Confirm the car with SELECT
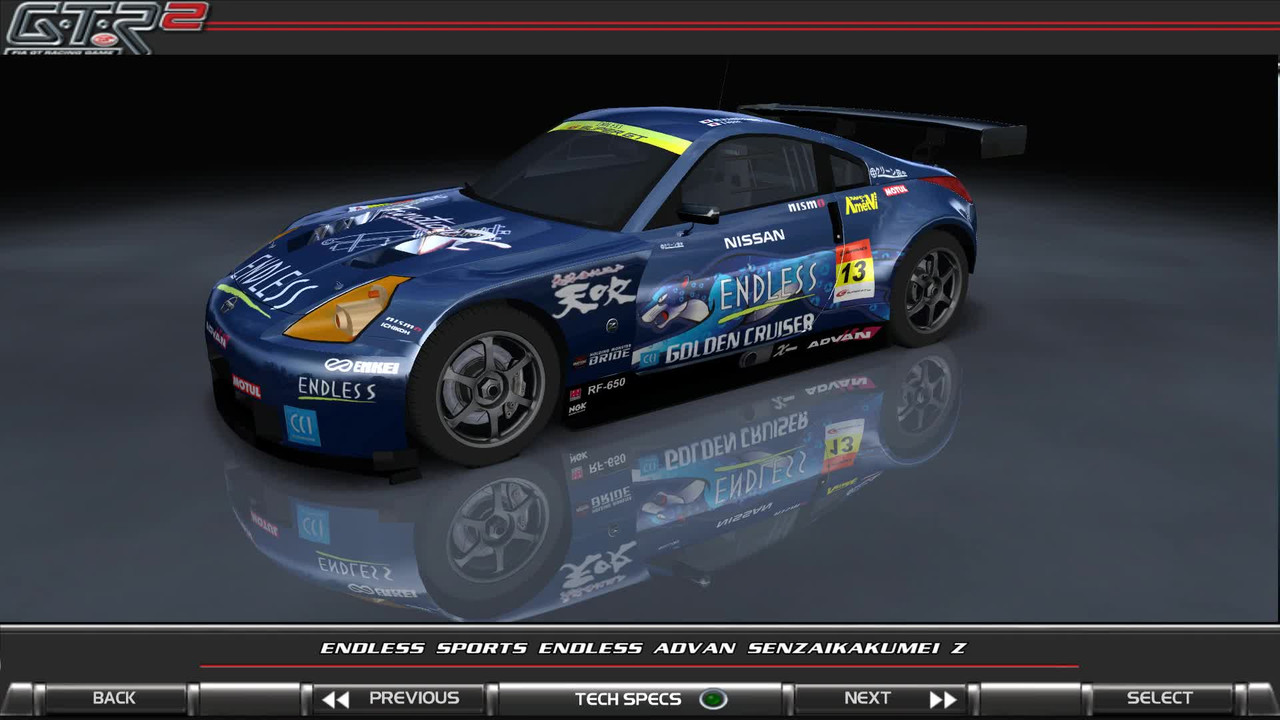This screenshot has height=720, width=1280. point(1160,698)
